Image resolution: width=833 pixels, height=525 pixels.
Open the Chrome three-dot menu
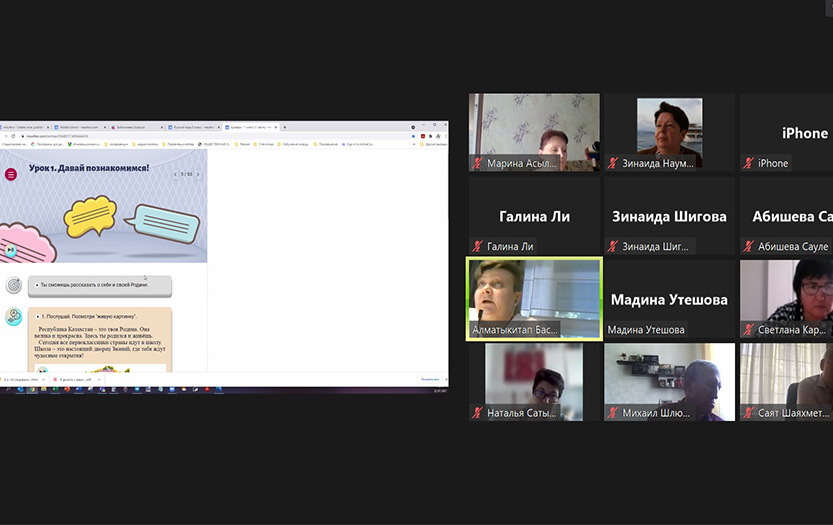pyautogui.click(x=445, y=136)
